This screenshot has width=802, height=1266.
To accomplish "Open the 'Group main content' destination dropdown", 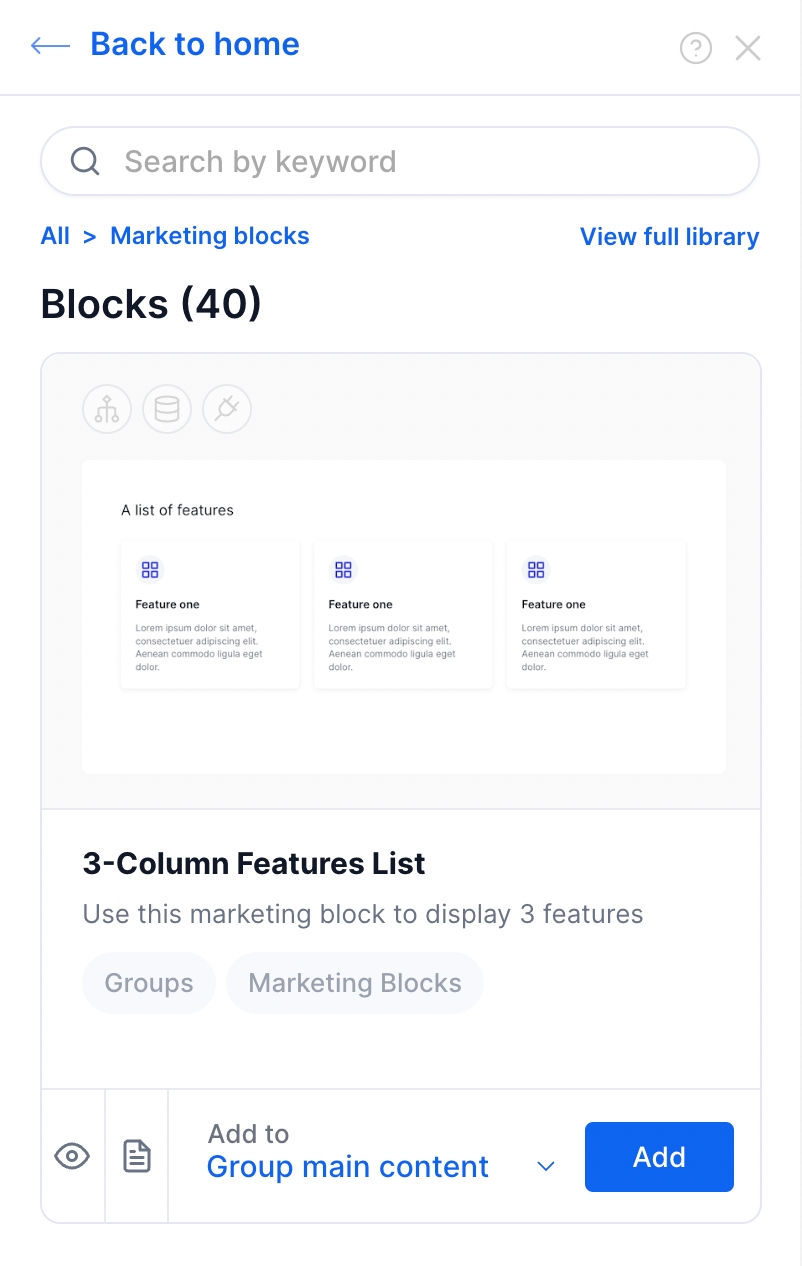I will click(x=348, y=1166).
